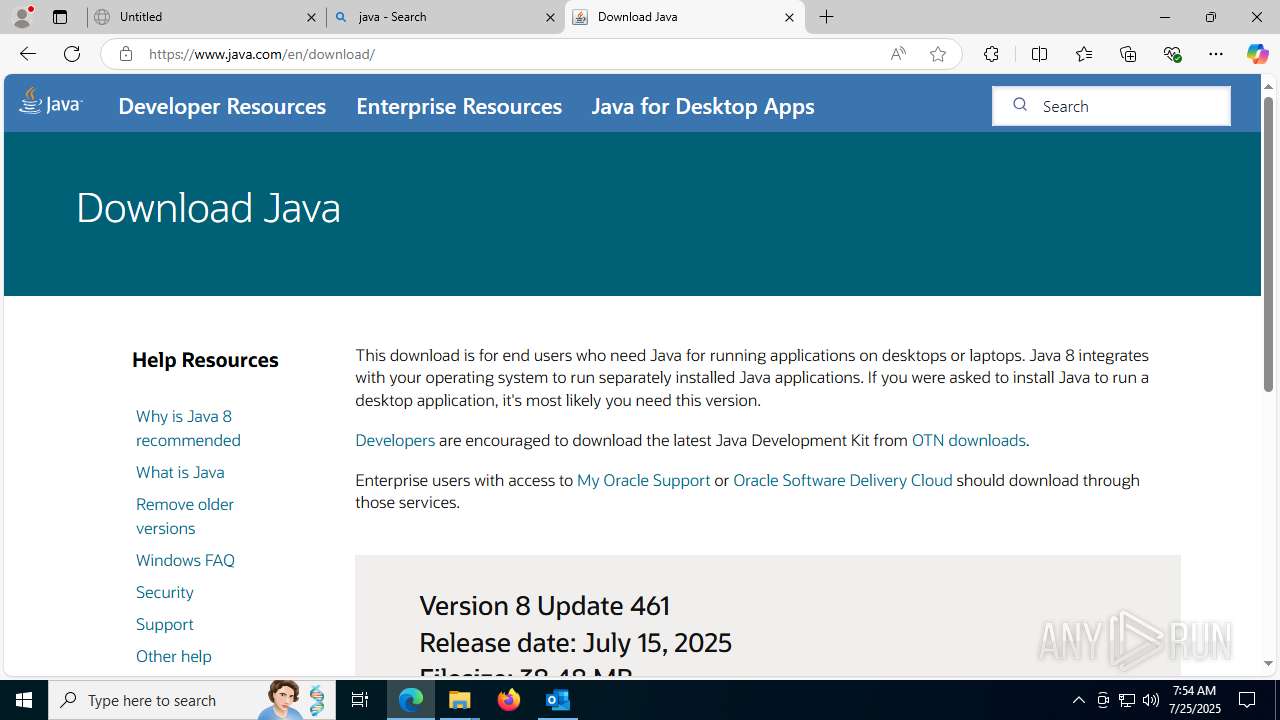The height and width of the screenshot is (720, 1280).
Task: Open the browser profile icon
Action: tap(22, 17)
